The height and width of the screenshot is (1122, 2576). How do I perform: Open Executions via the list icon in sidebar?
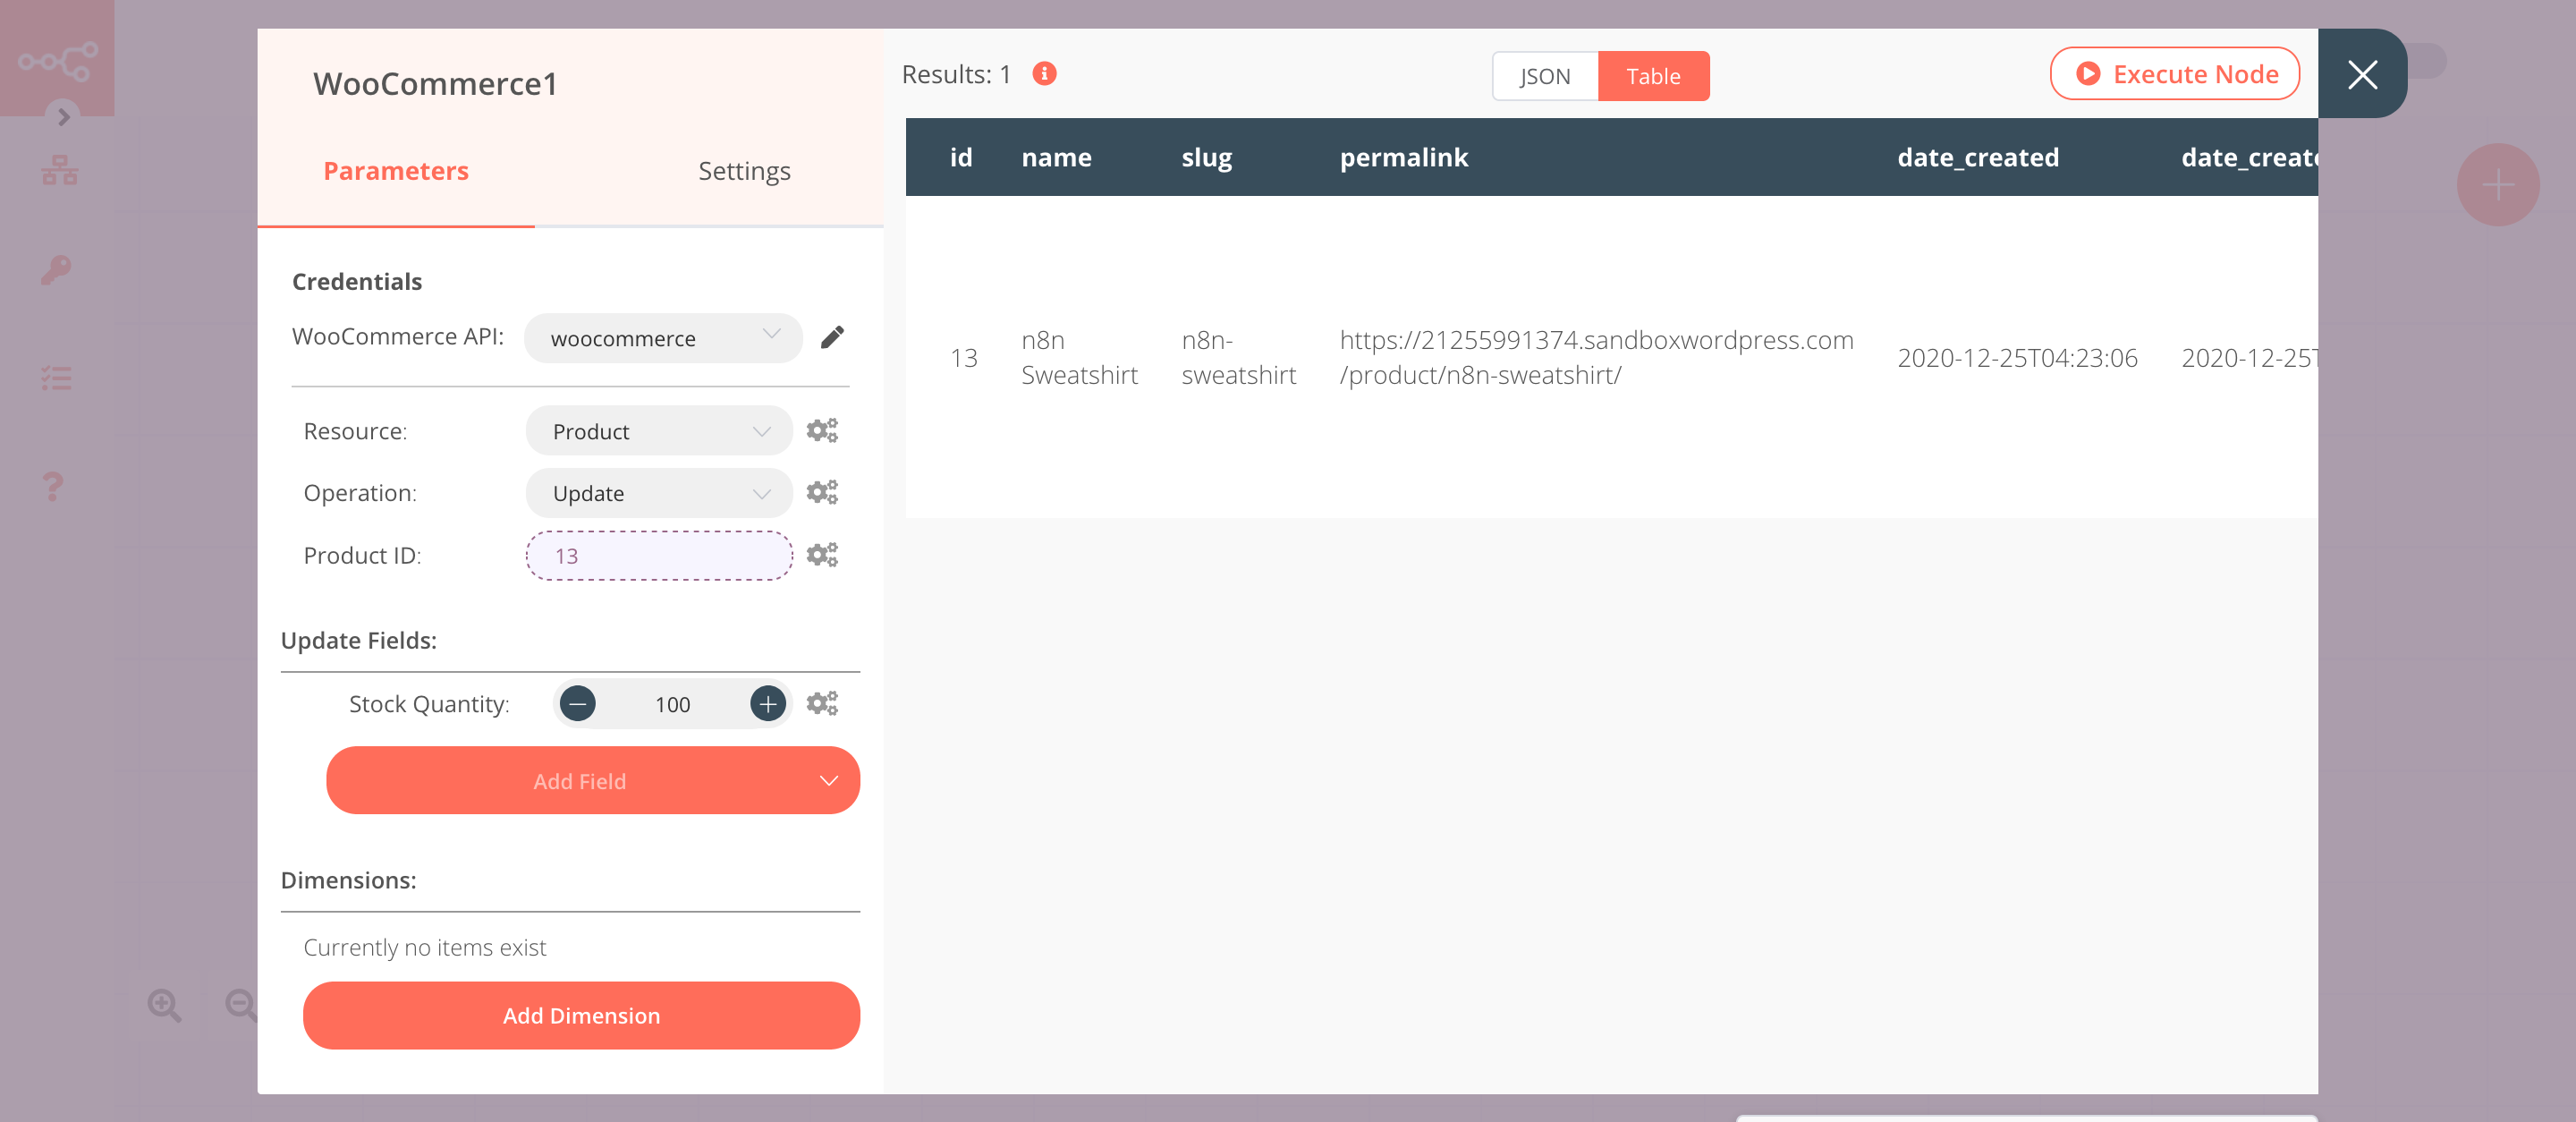(x=57, y=378)
